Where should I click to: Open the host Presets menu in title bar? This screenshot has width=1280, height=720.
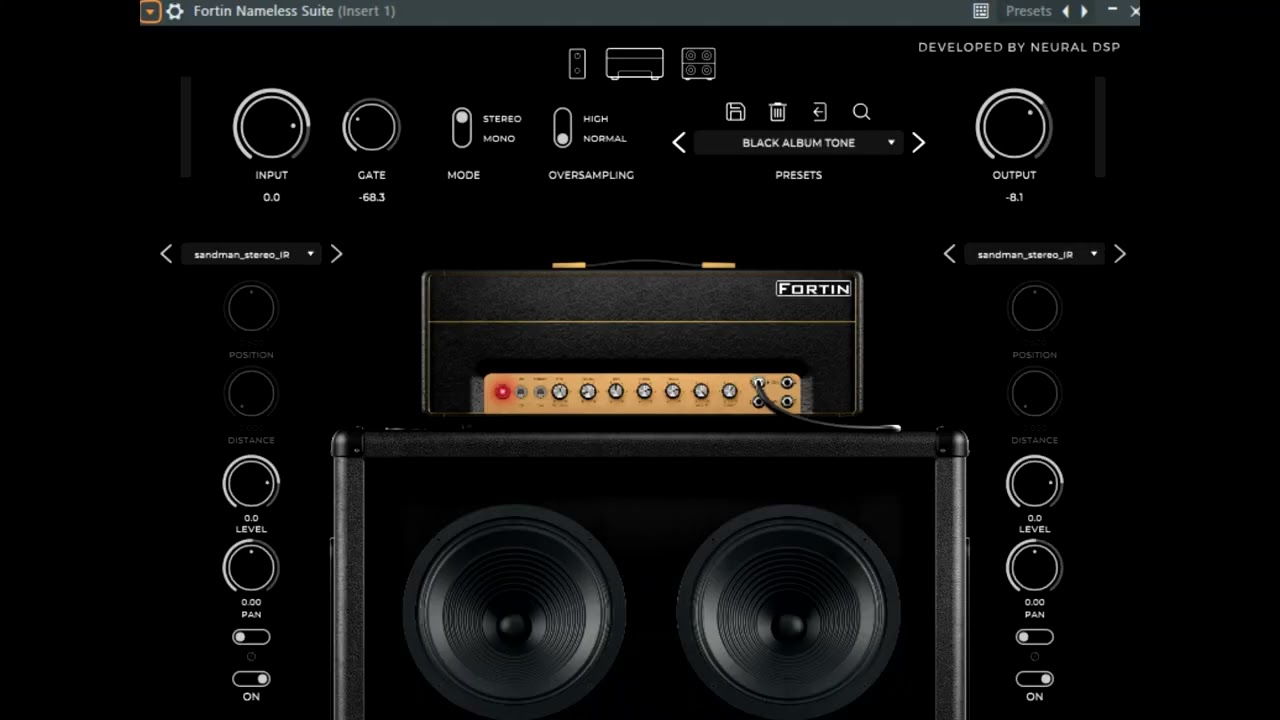point(1028,11)
